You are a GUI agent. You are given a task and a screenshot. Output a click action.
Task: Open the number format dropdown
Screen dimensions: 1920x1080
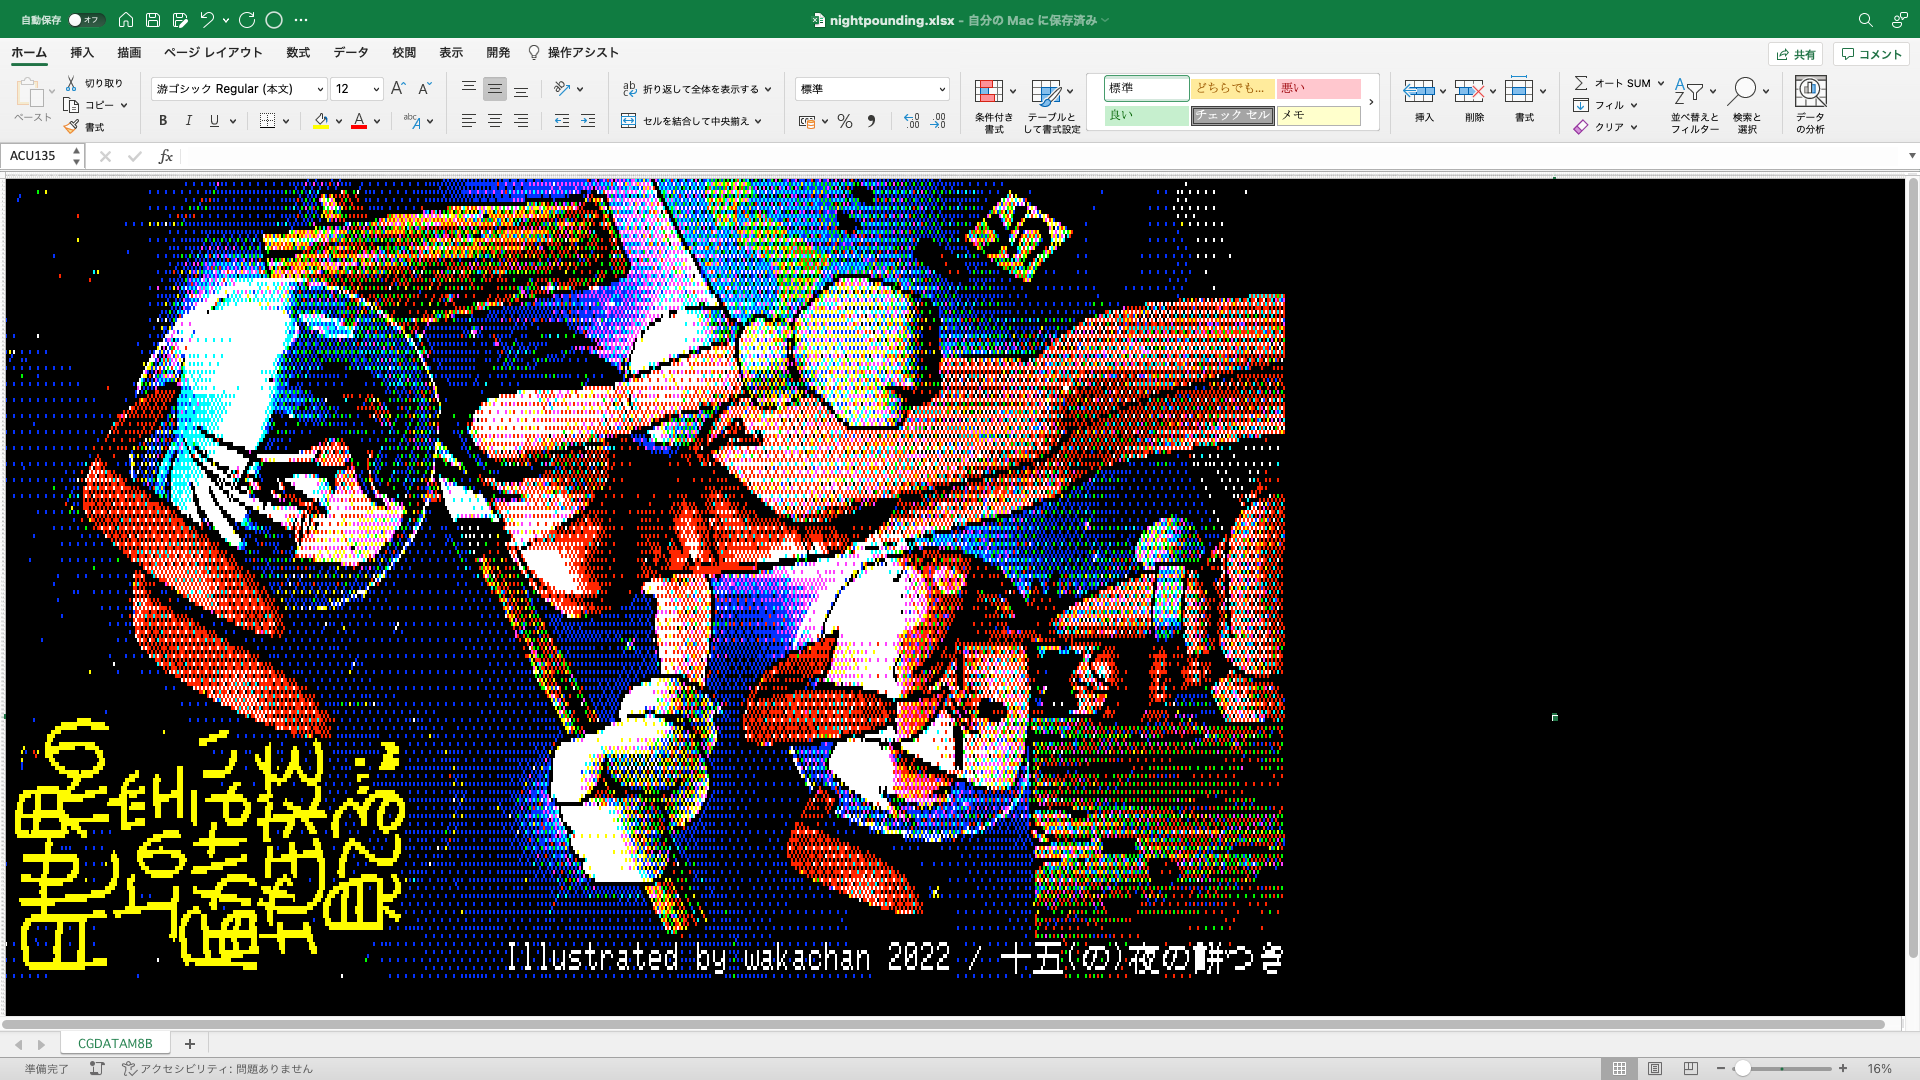tap(941, 89)
